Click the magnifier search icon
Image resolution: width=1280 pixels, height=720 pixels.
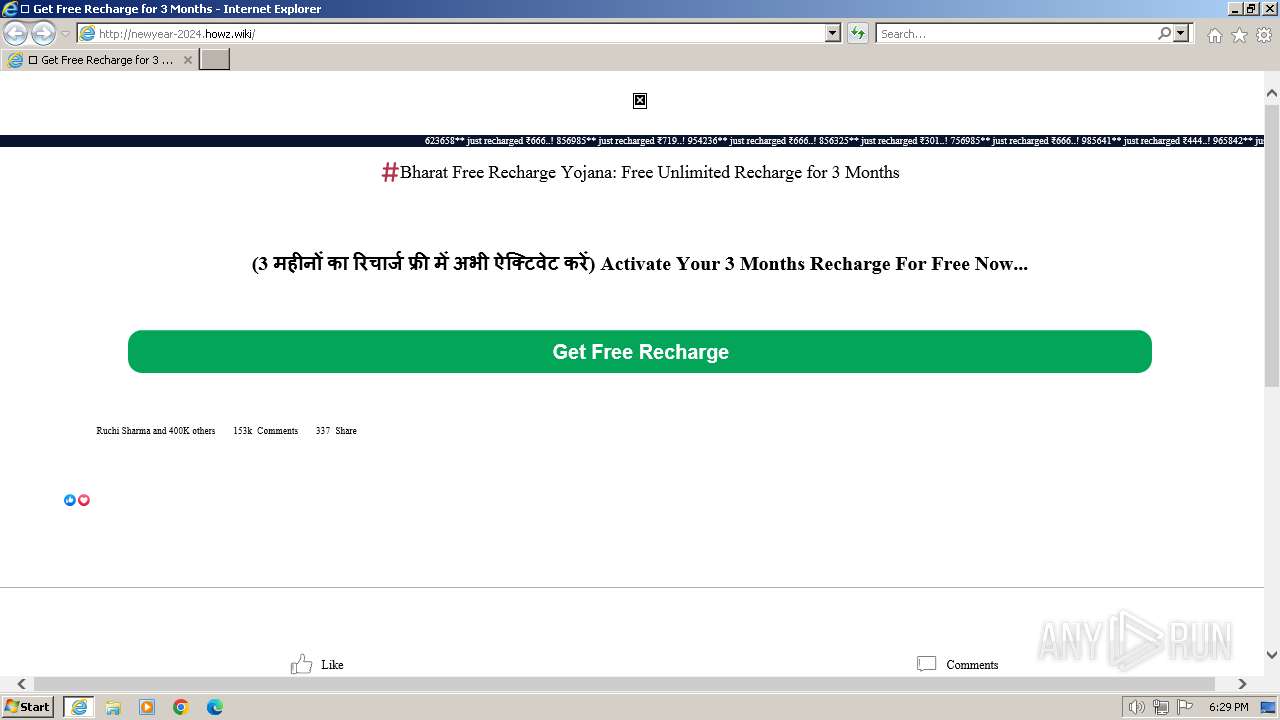pos(1165,34)
